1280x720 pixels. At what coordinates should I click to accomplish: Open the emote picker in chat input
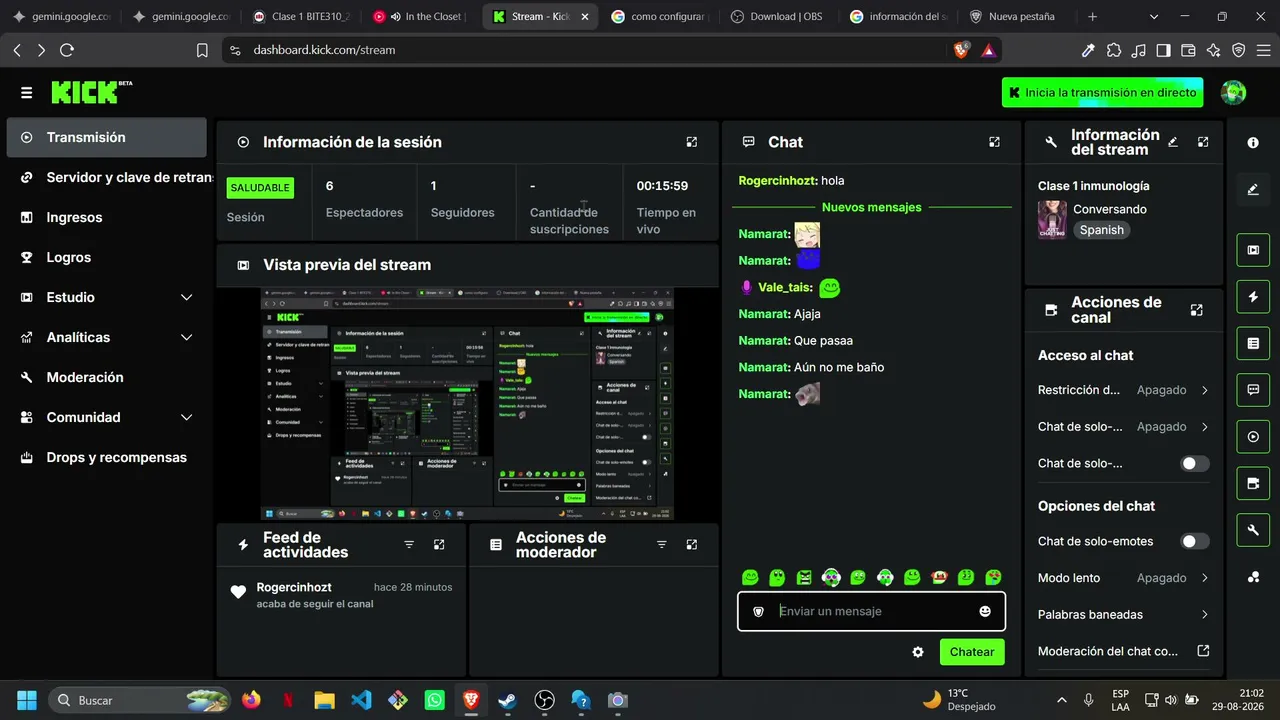coord(985,611)
